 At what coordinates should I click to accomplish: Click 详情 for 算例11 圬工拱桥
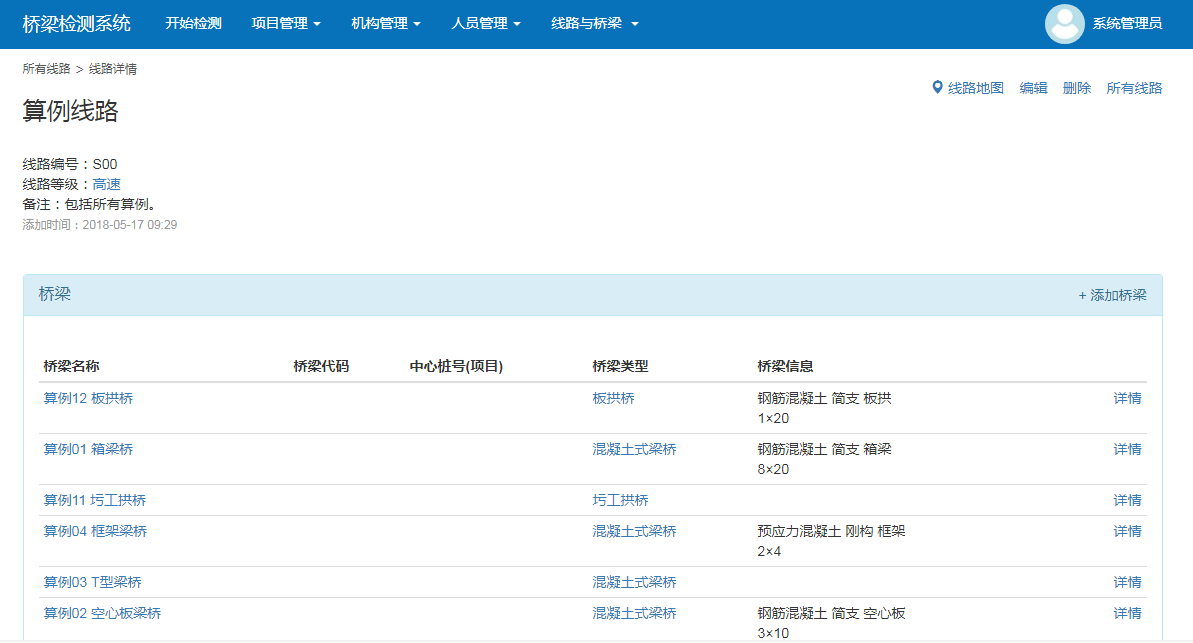click(x=1127, y=500)
